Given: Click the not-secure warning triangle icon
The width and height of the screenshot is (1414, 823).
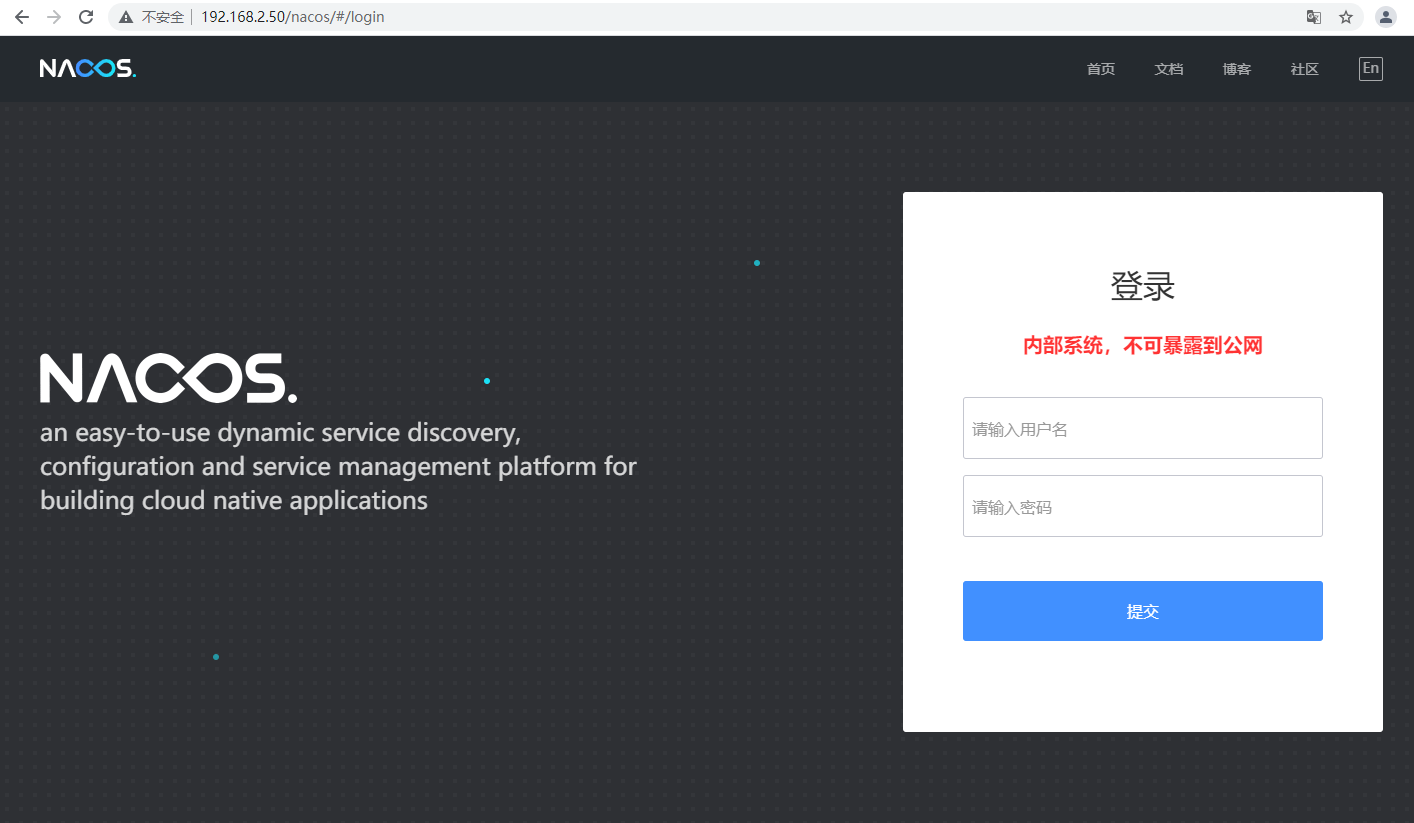Looking at the screenshot, I should 126,17.
